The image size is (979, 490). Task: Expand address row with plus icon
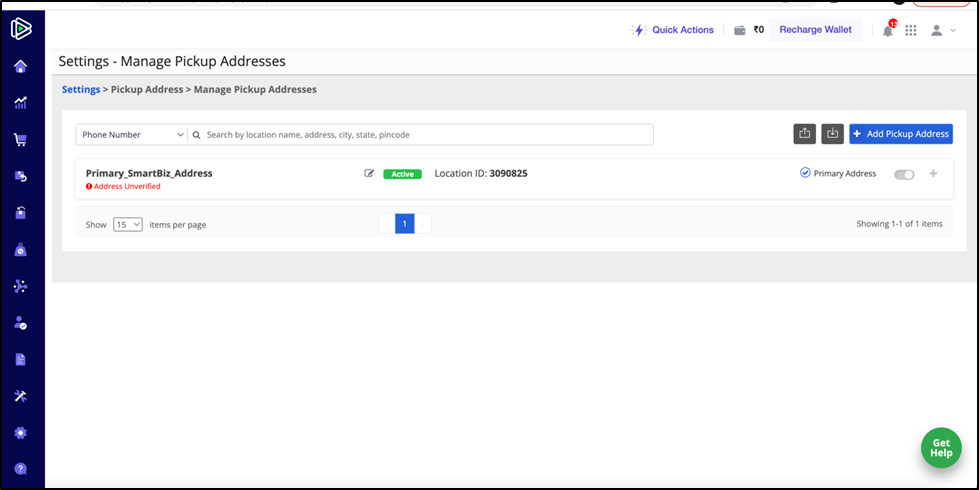tap(933, 174)
